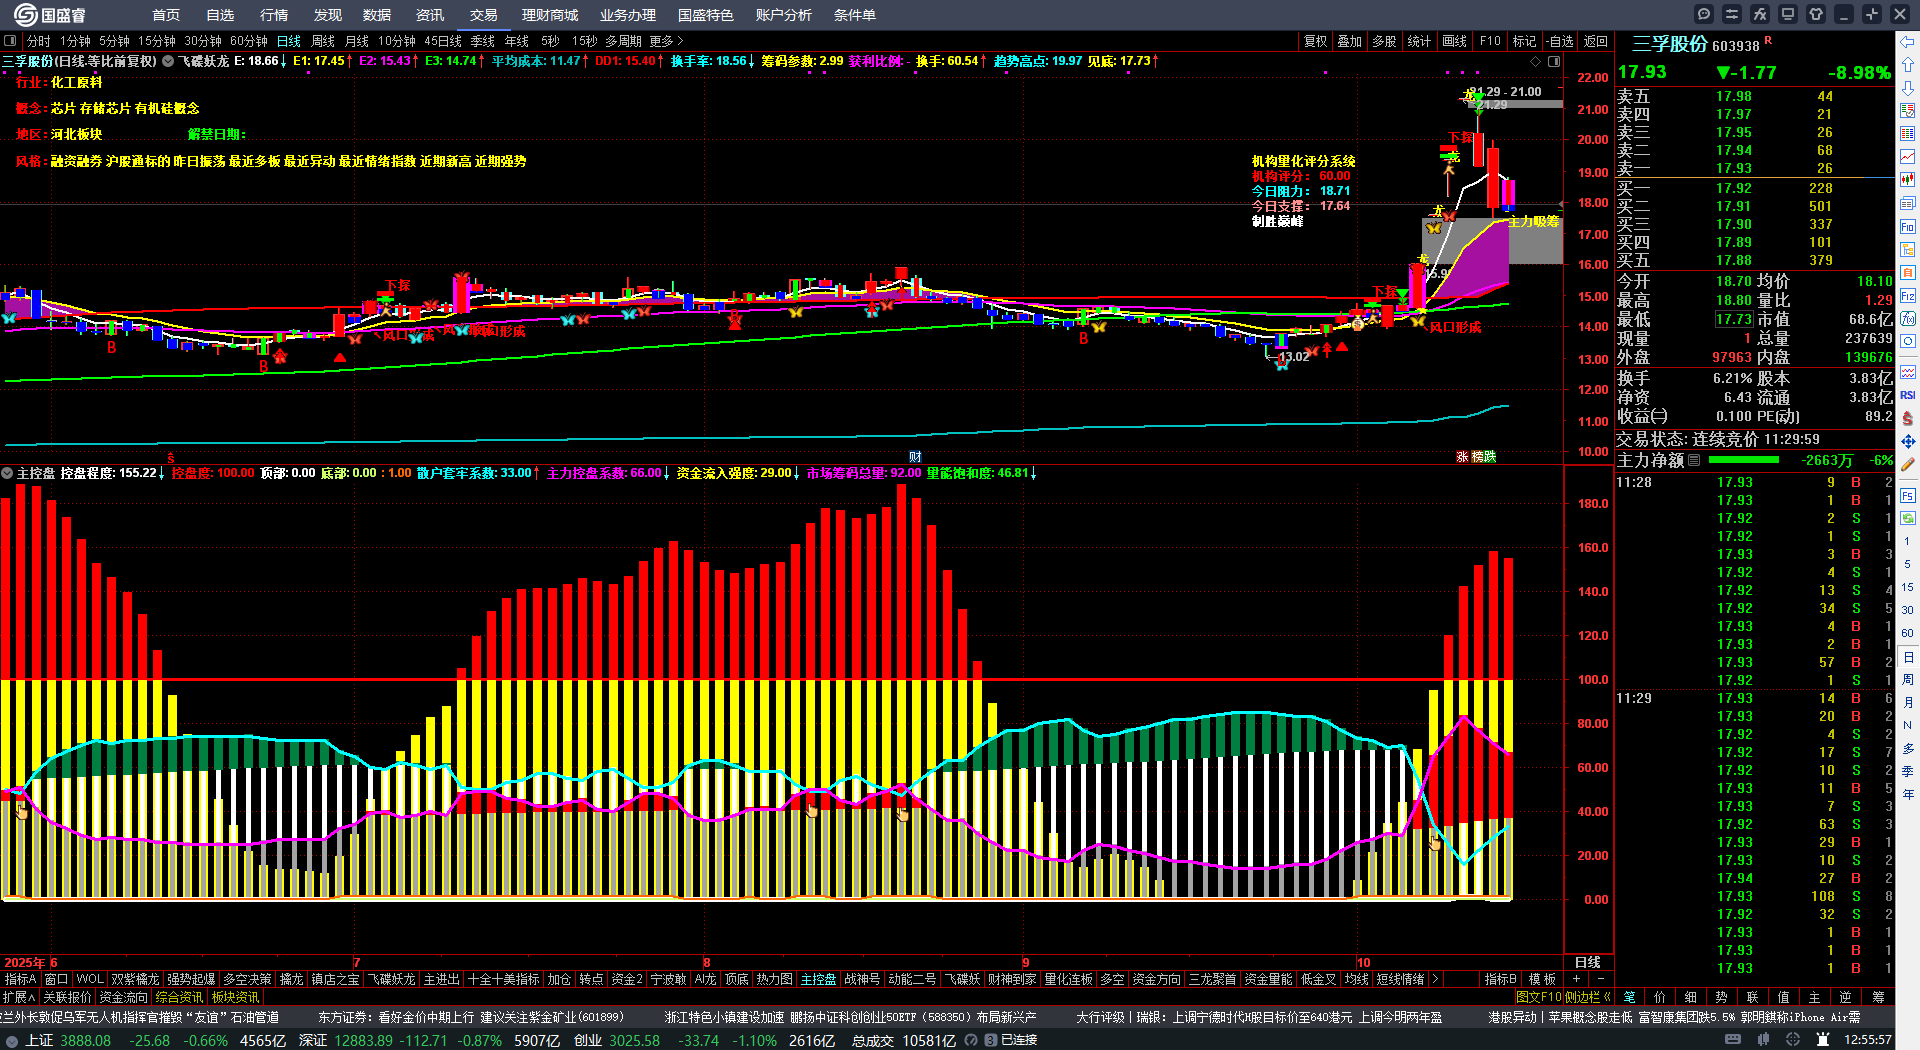Open the candlestick chart icon in sidebar
Screen dimensions: 1920x1050
pyautogui.click(x=1908, y=180)
